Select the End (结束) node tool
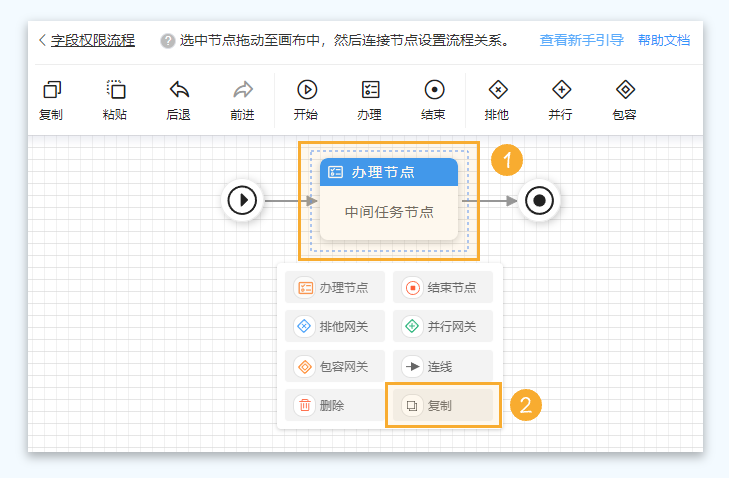This screenshot has height=478, width=729. [x=433, y=91]
